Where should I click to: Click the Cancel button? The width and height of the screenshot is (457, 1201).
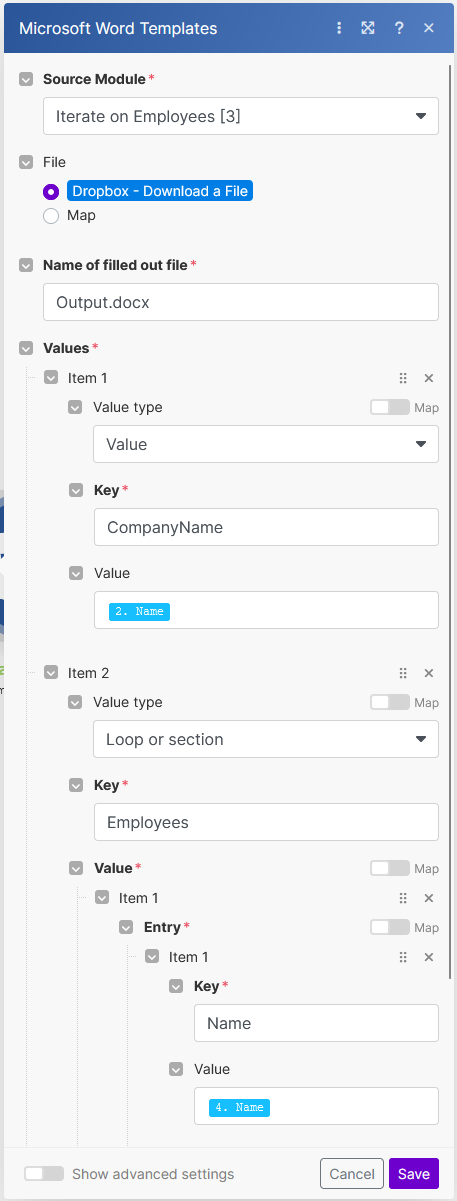tap(352, 1174)
